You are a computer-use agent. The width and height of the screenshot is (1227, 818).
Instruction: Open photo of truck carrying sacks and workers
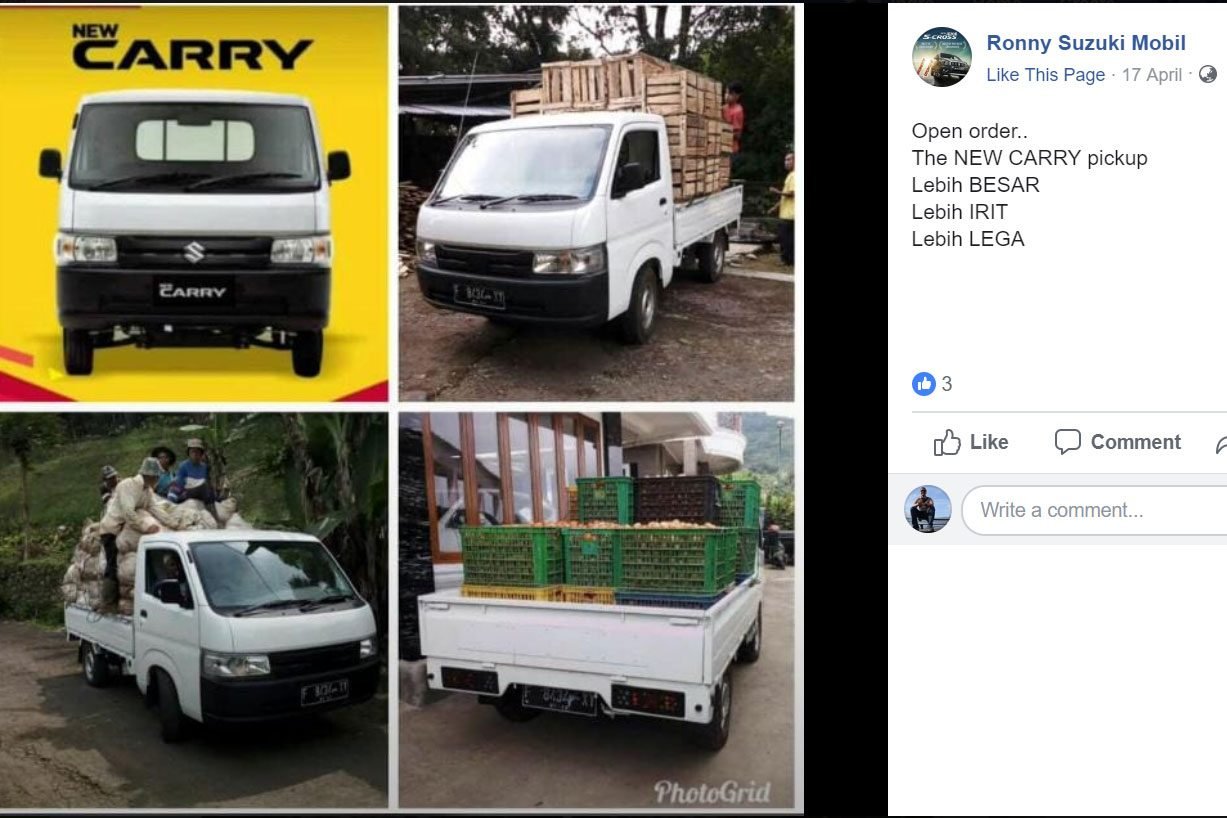[x=194, y=610]
